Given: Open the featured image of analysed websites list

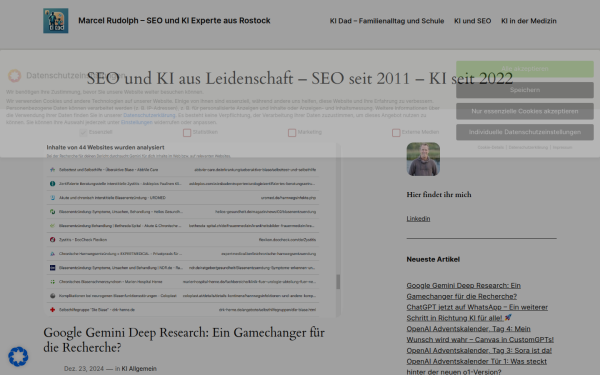Looking at the screenshot, I should pyautogui.click(x=192, y=230).
